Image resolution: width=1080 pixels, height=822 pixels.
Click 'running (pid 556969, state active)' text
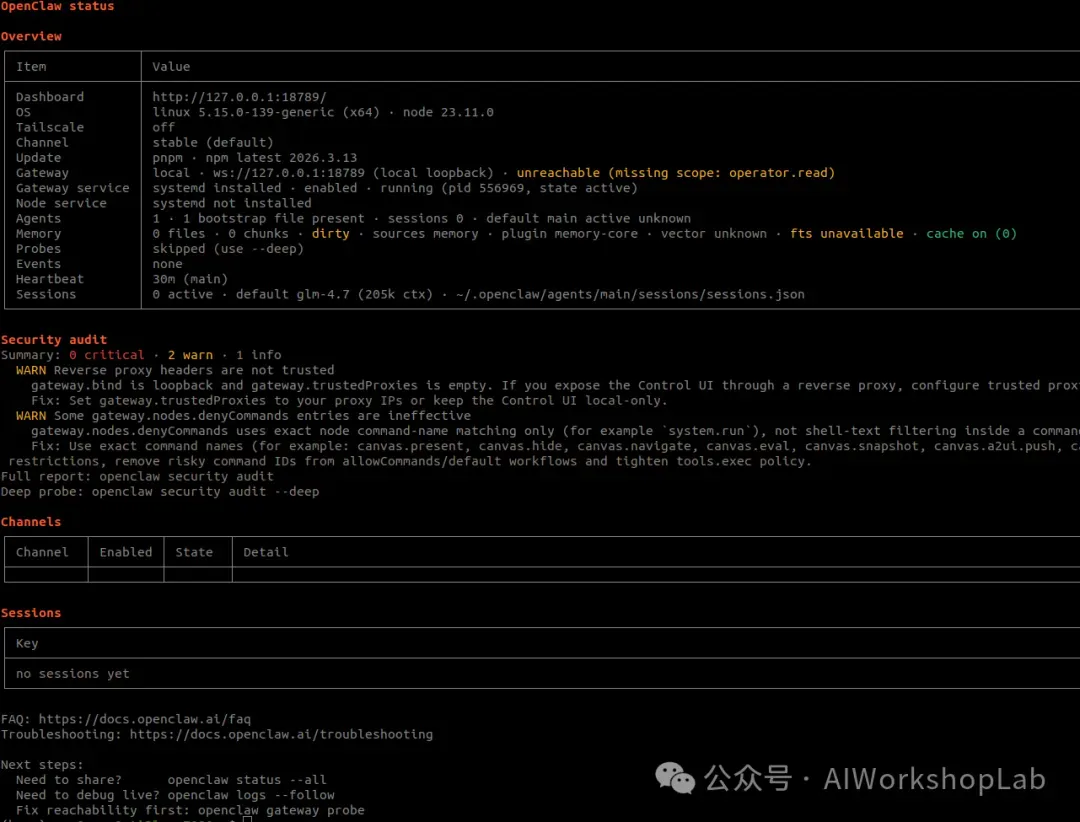[509, 188]
